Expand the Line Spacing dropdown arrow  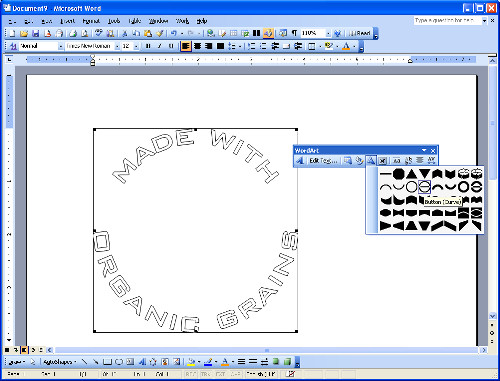coord(240,46)
